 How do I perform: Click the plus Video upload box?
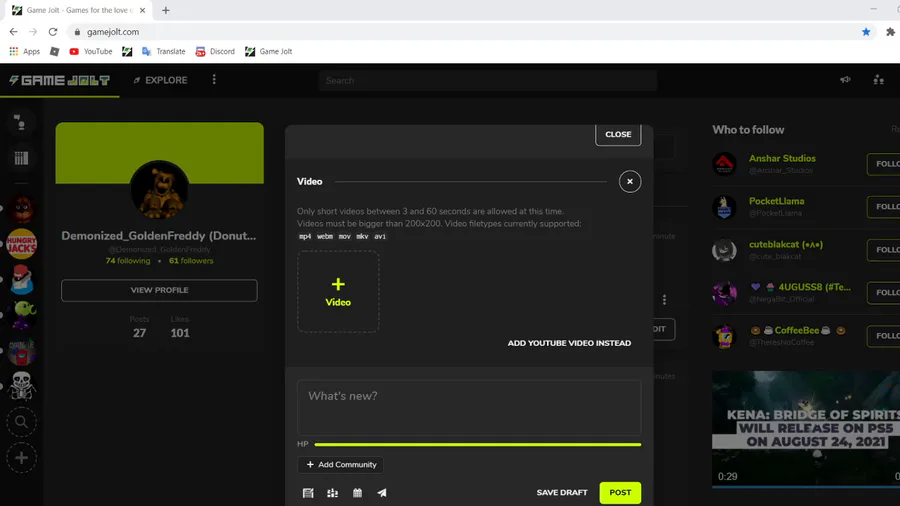coord(338,291)
